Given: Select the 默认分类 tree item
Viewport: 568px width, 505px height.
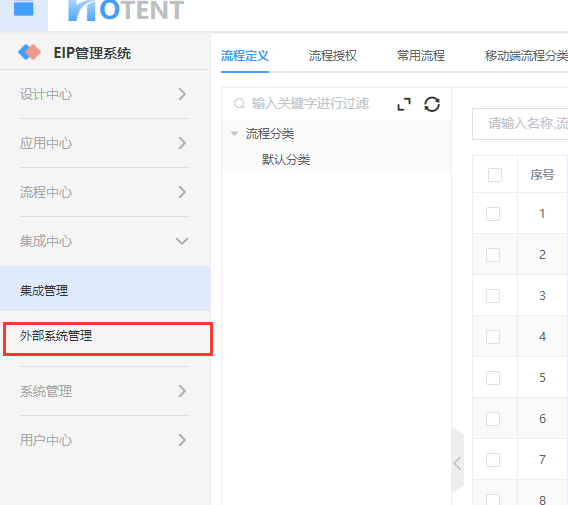Looking at the screenshot, I should click(x=286, y=159).
